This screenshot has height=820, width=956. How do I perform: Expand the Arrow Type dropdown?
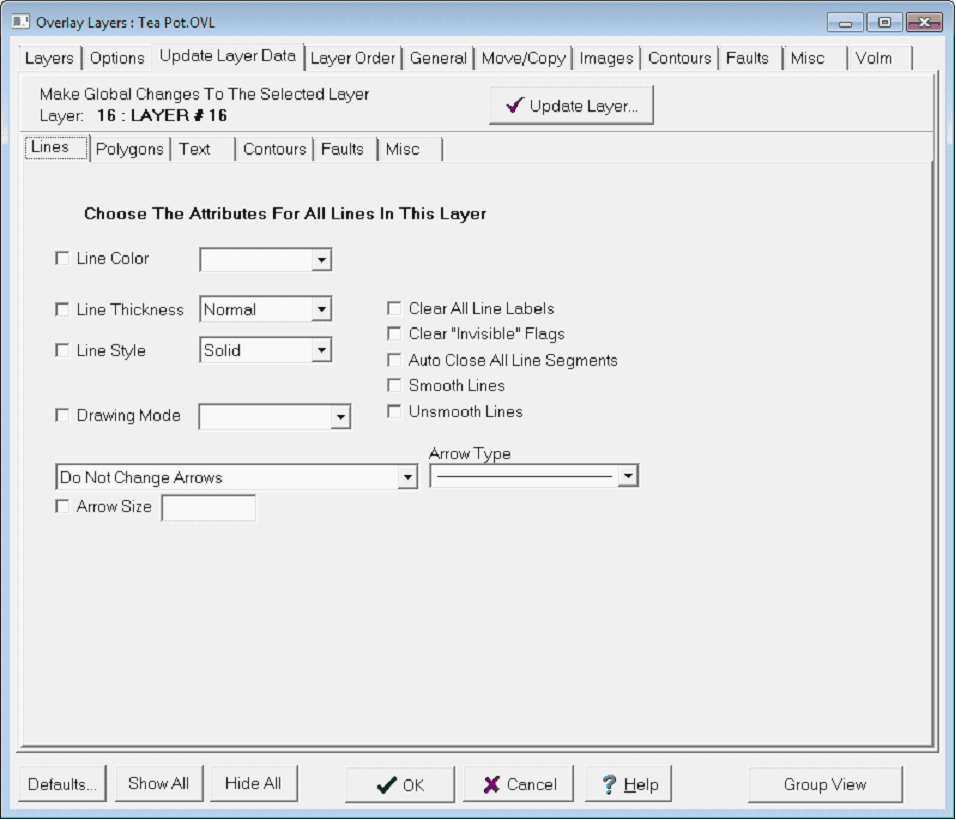coord(627,477)
